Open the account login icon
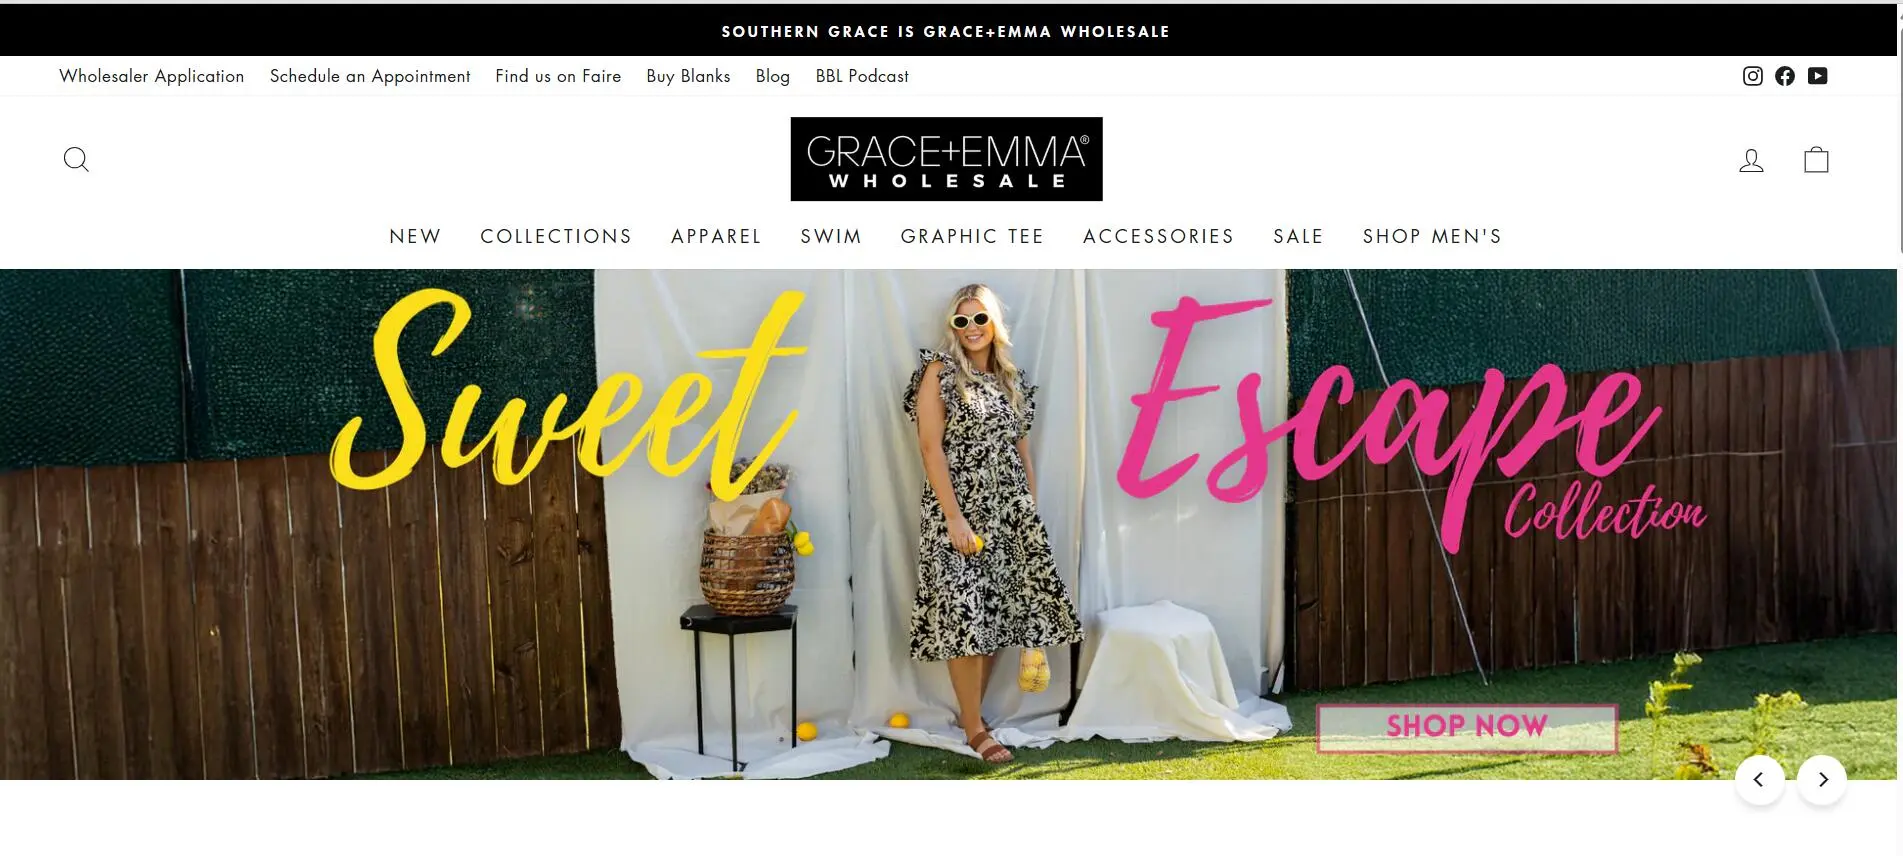The image size is (1903, 856). 1751,160
